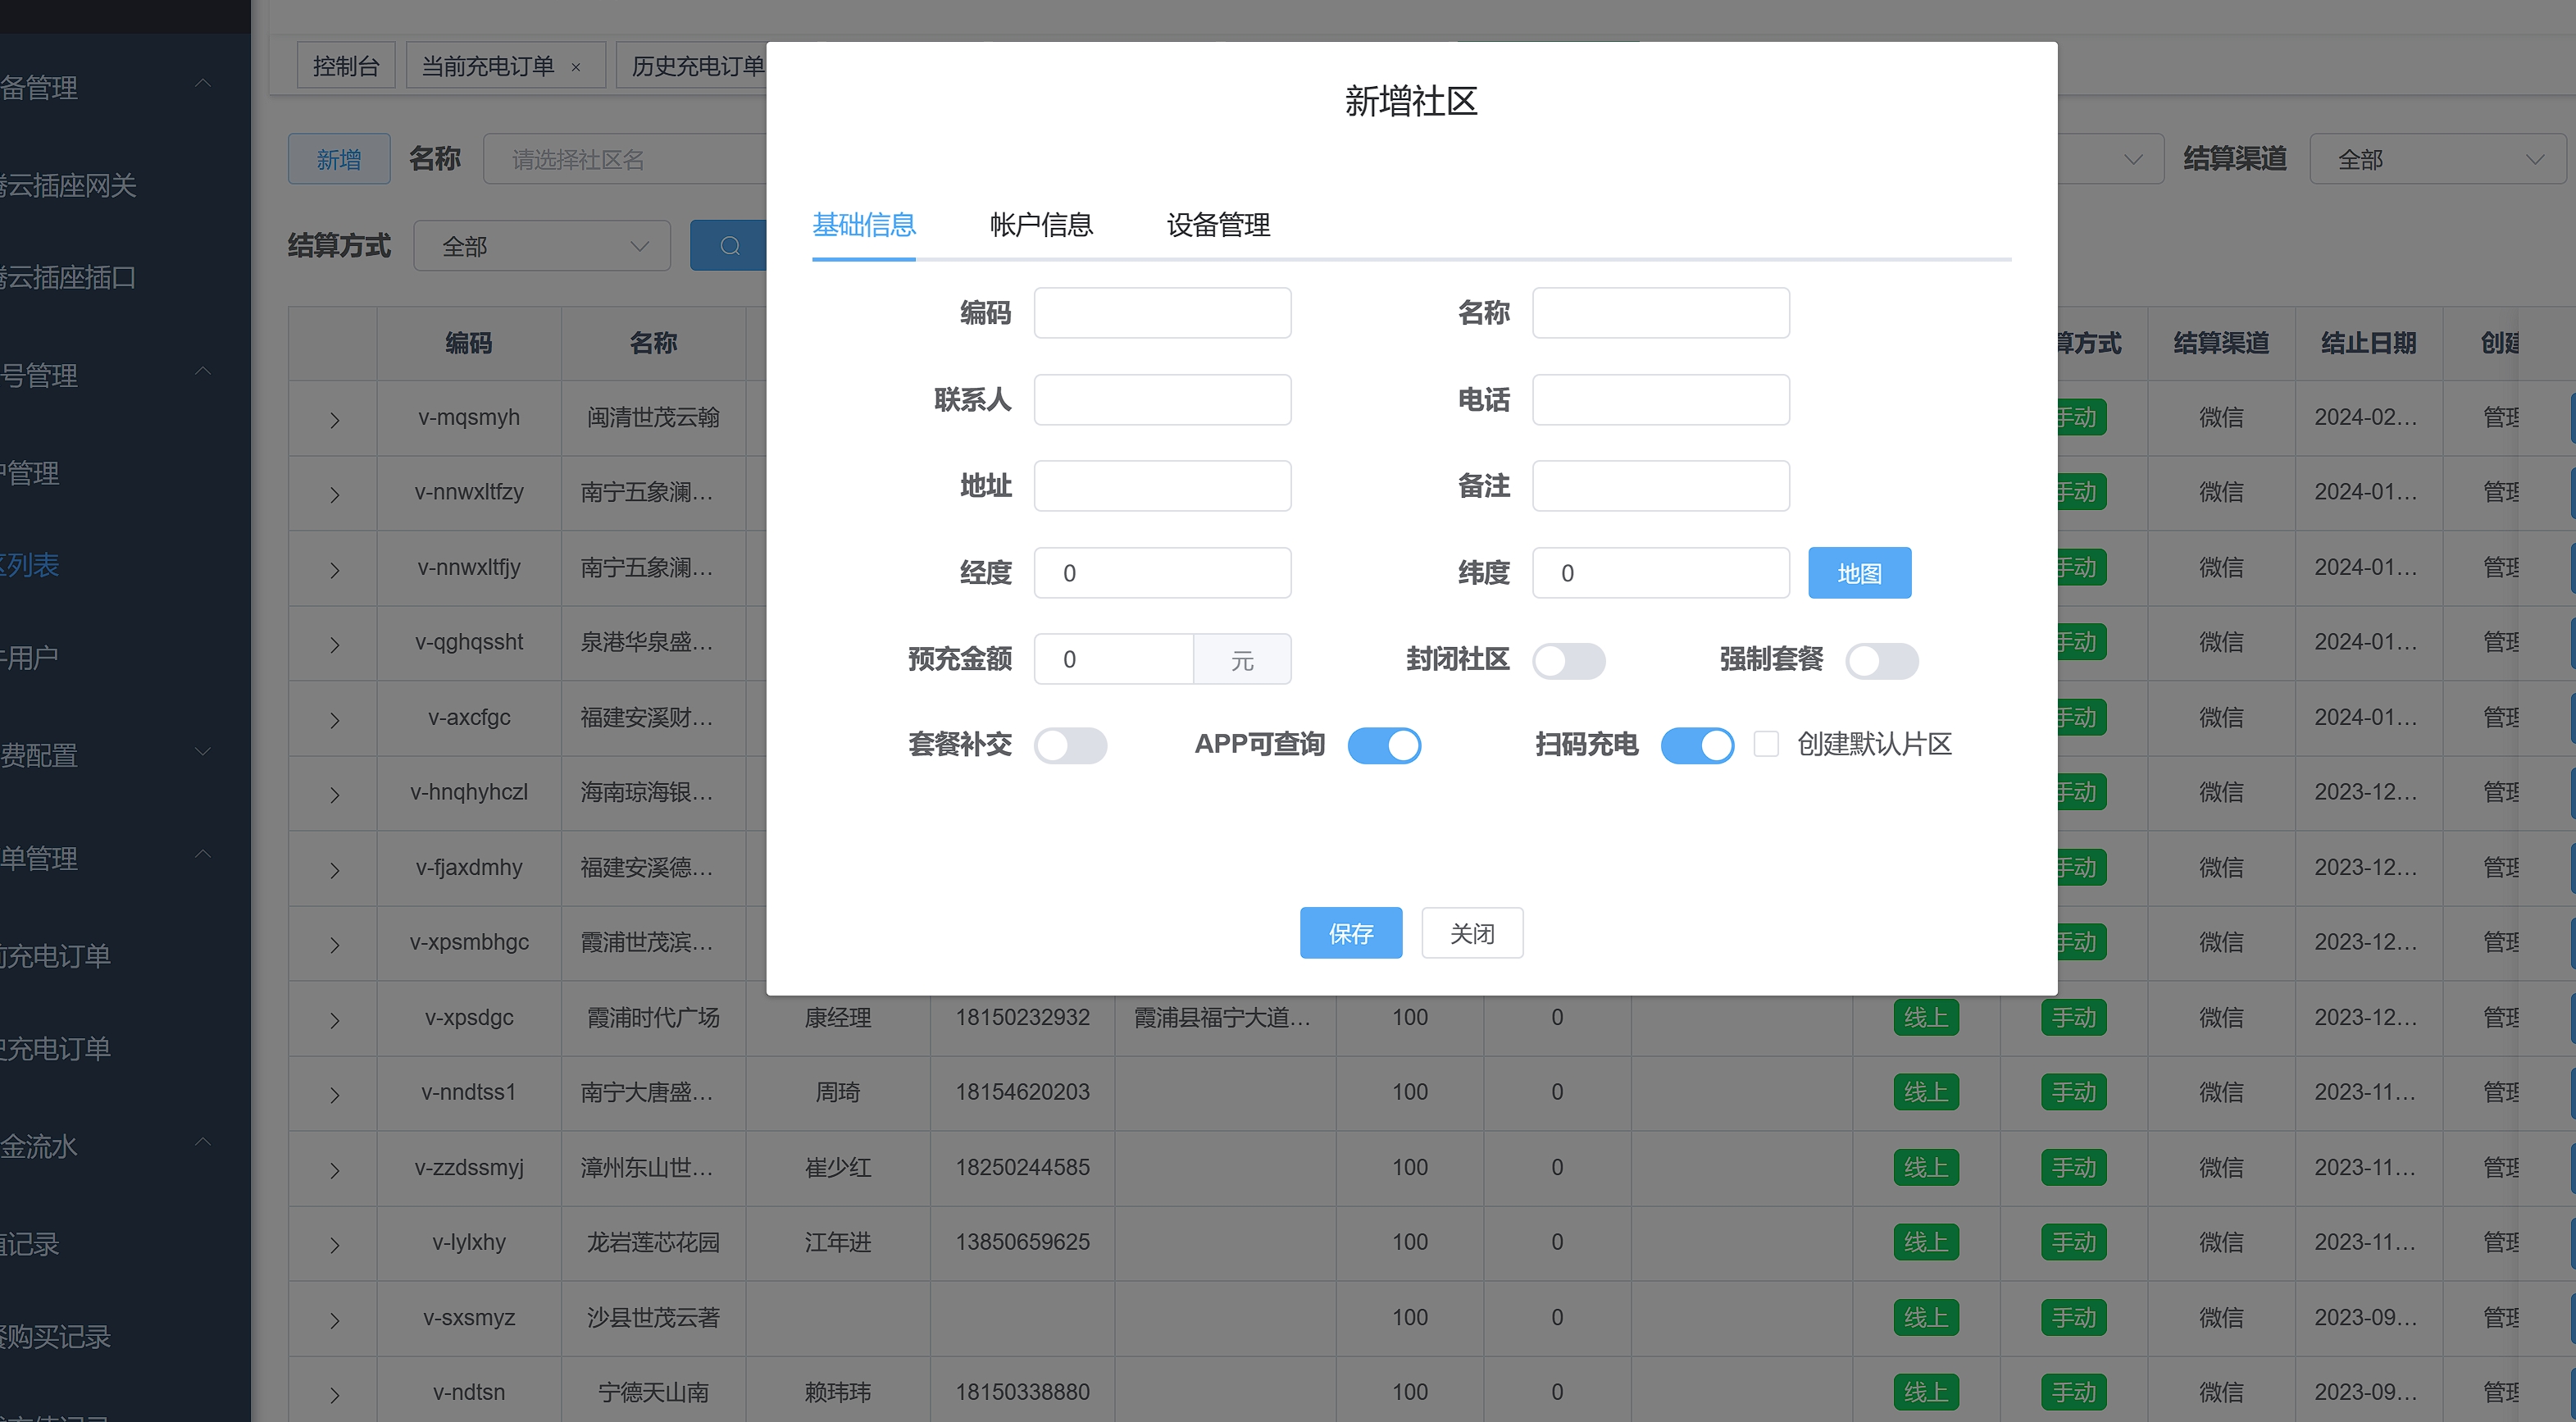Expand the v-lylxhy row
The image size is (2576, 1422).
coord(334,1244)
